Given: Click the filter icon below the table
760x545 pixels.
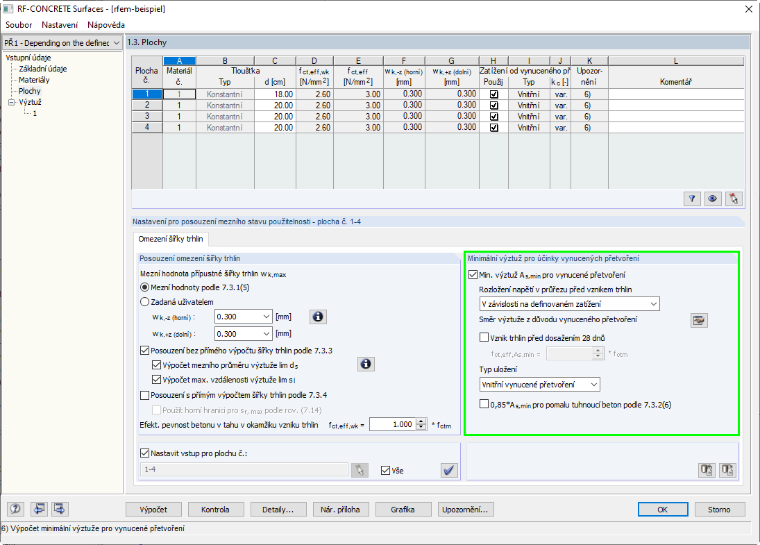Looking at the screenshot, I should pos(692,198).
